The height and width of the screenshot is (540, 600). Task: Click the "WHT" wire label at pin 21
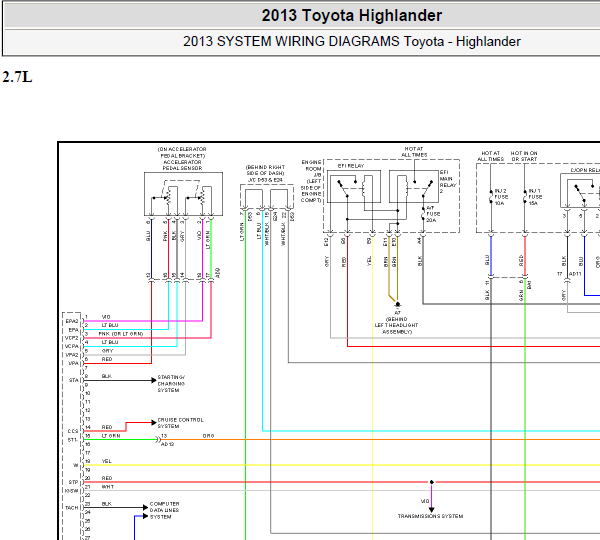tap(108, 487)
